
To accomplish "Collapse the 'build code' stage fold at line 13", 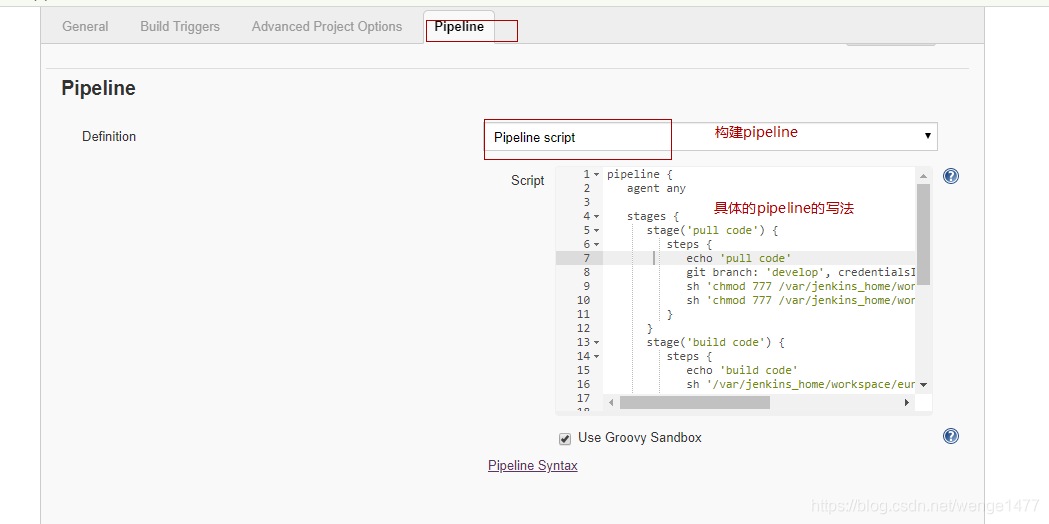I will coord(596,343).
